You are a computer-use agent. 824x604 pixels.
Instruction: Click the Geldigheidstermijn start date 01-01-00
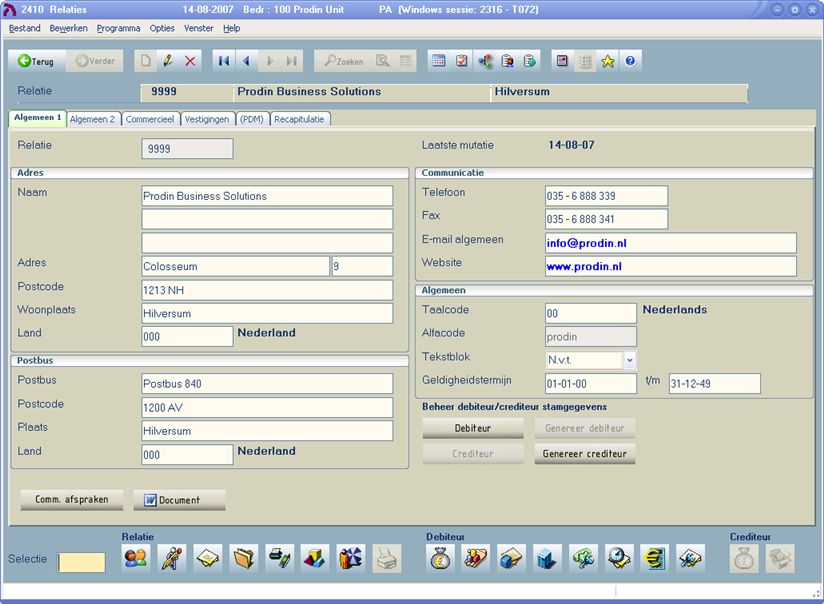click(x=591, y=384)
